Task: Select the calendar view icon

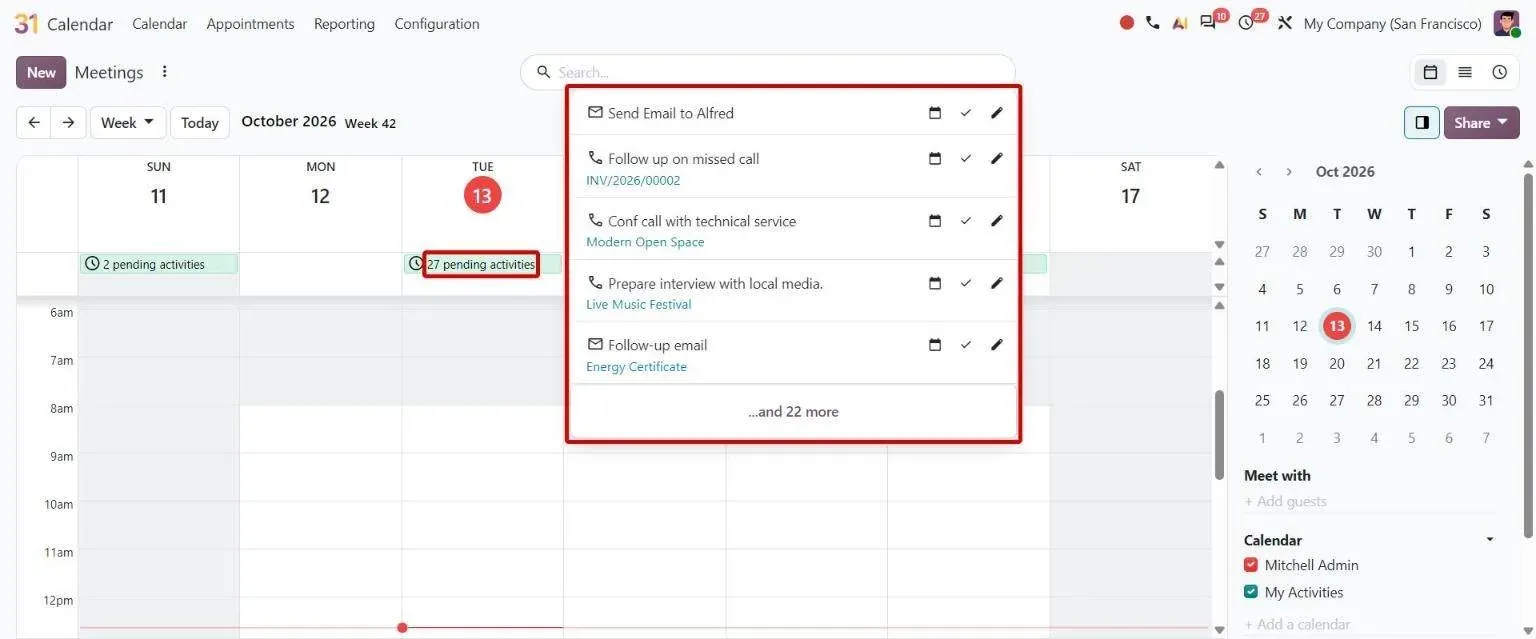Action: [1430, 72]
